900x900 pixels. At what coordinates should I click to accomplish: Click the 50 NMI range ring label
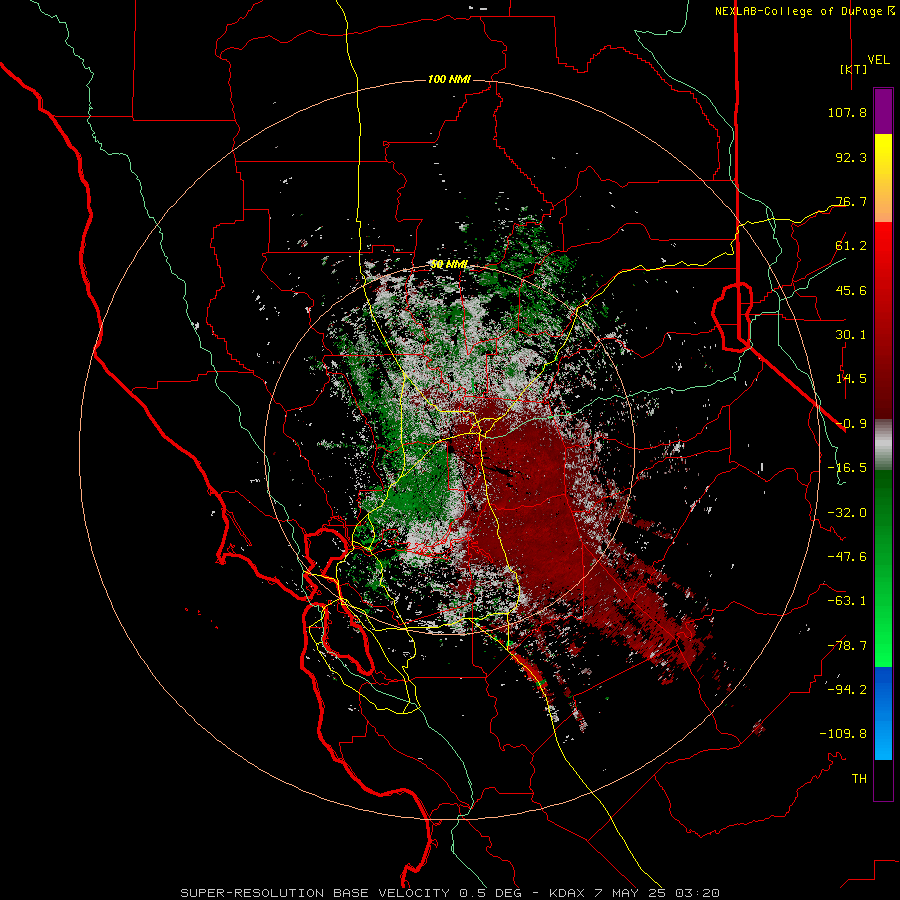[449, 264]
